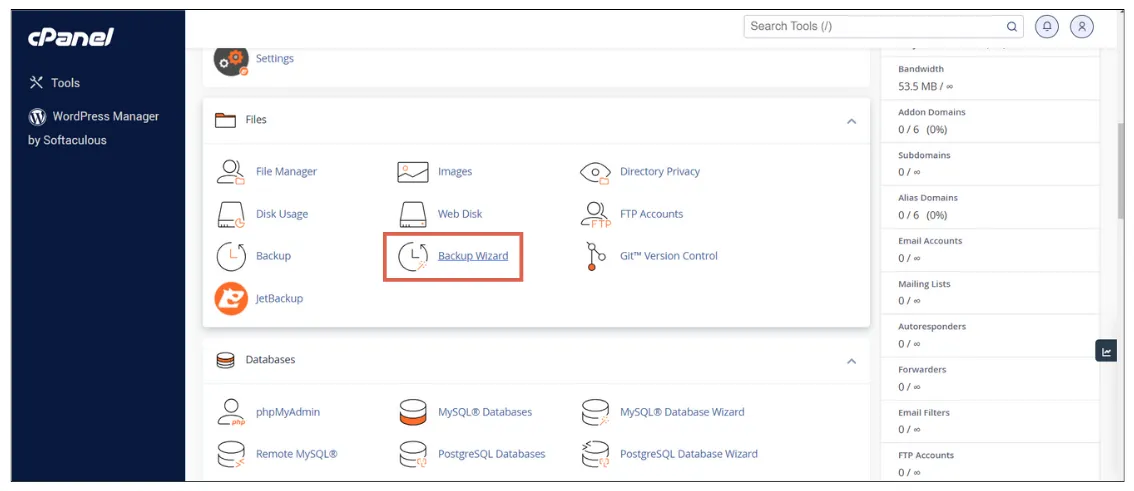Open WordPress Manager by Softaculous

click(x=93, y=128)
